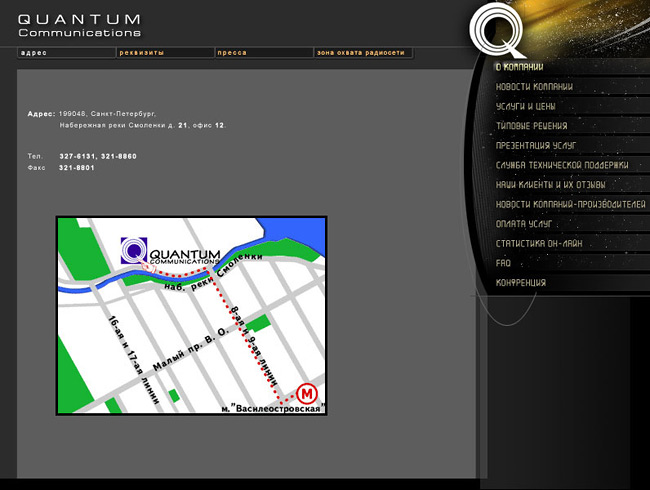The width and height of the screenshot is (650, 490).
Task: Open 'Конференция' menu item
Action: (x=521, y=283)
